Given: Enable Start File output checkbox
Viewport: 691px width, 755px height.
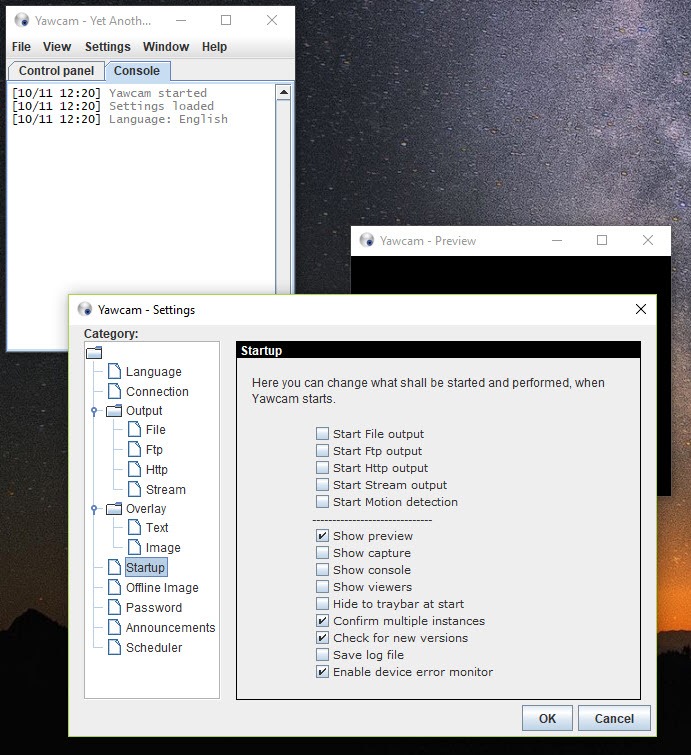Looking at the screenshot, I should tap(322, 433).
